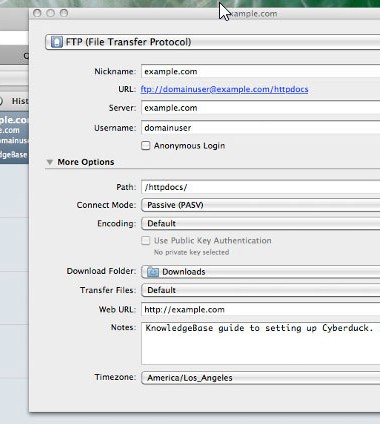
Task: Open the Transfer Files dropdown
Action: click(261, 290)
